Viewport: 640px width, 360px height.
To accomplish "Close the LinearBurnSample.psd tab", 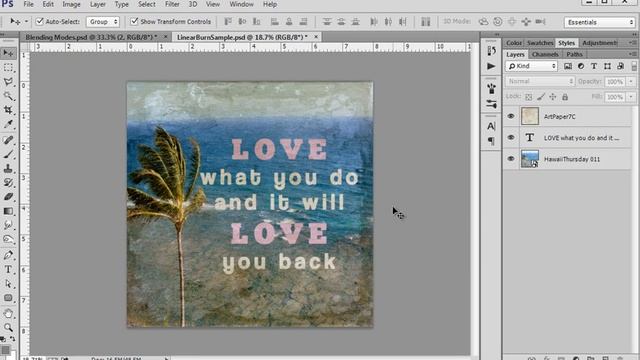I will tap(316, 37).
